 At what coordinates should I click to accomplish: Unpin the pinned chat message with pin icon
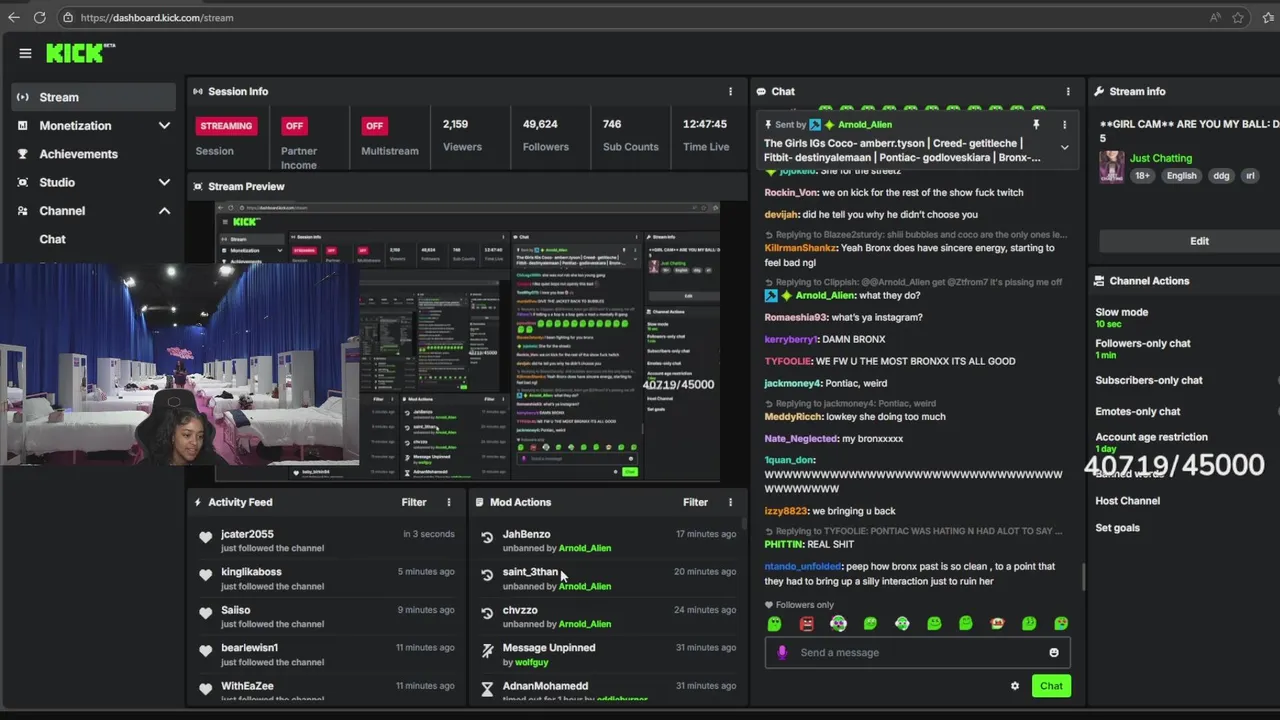click(1036, 125)
